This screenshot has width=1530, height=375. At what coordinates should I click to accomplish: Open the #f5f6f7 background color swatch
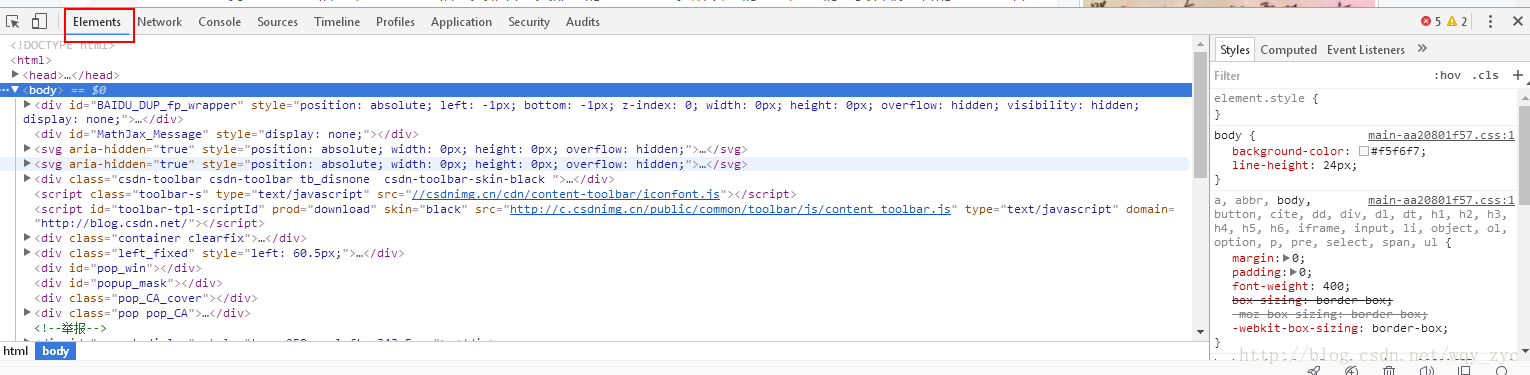coord(1363,151)
